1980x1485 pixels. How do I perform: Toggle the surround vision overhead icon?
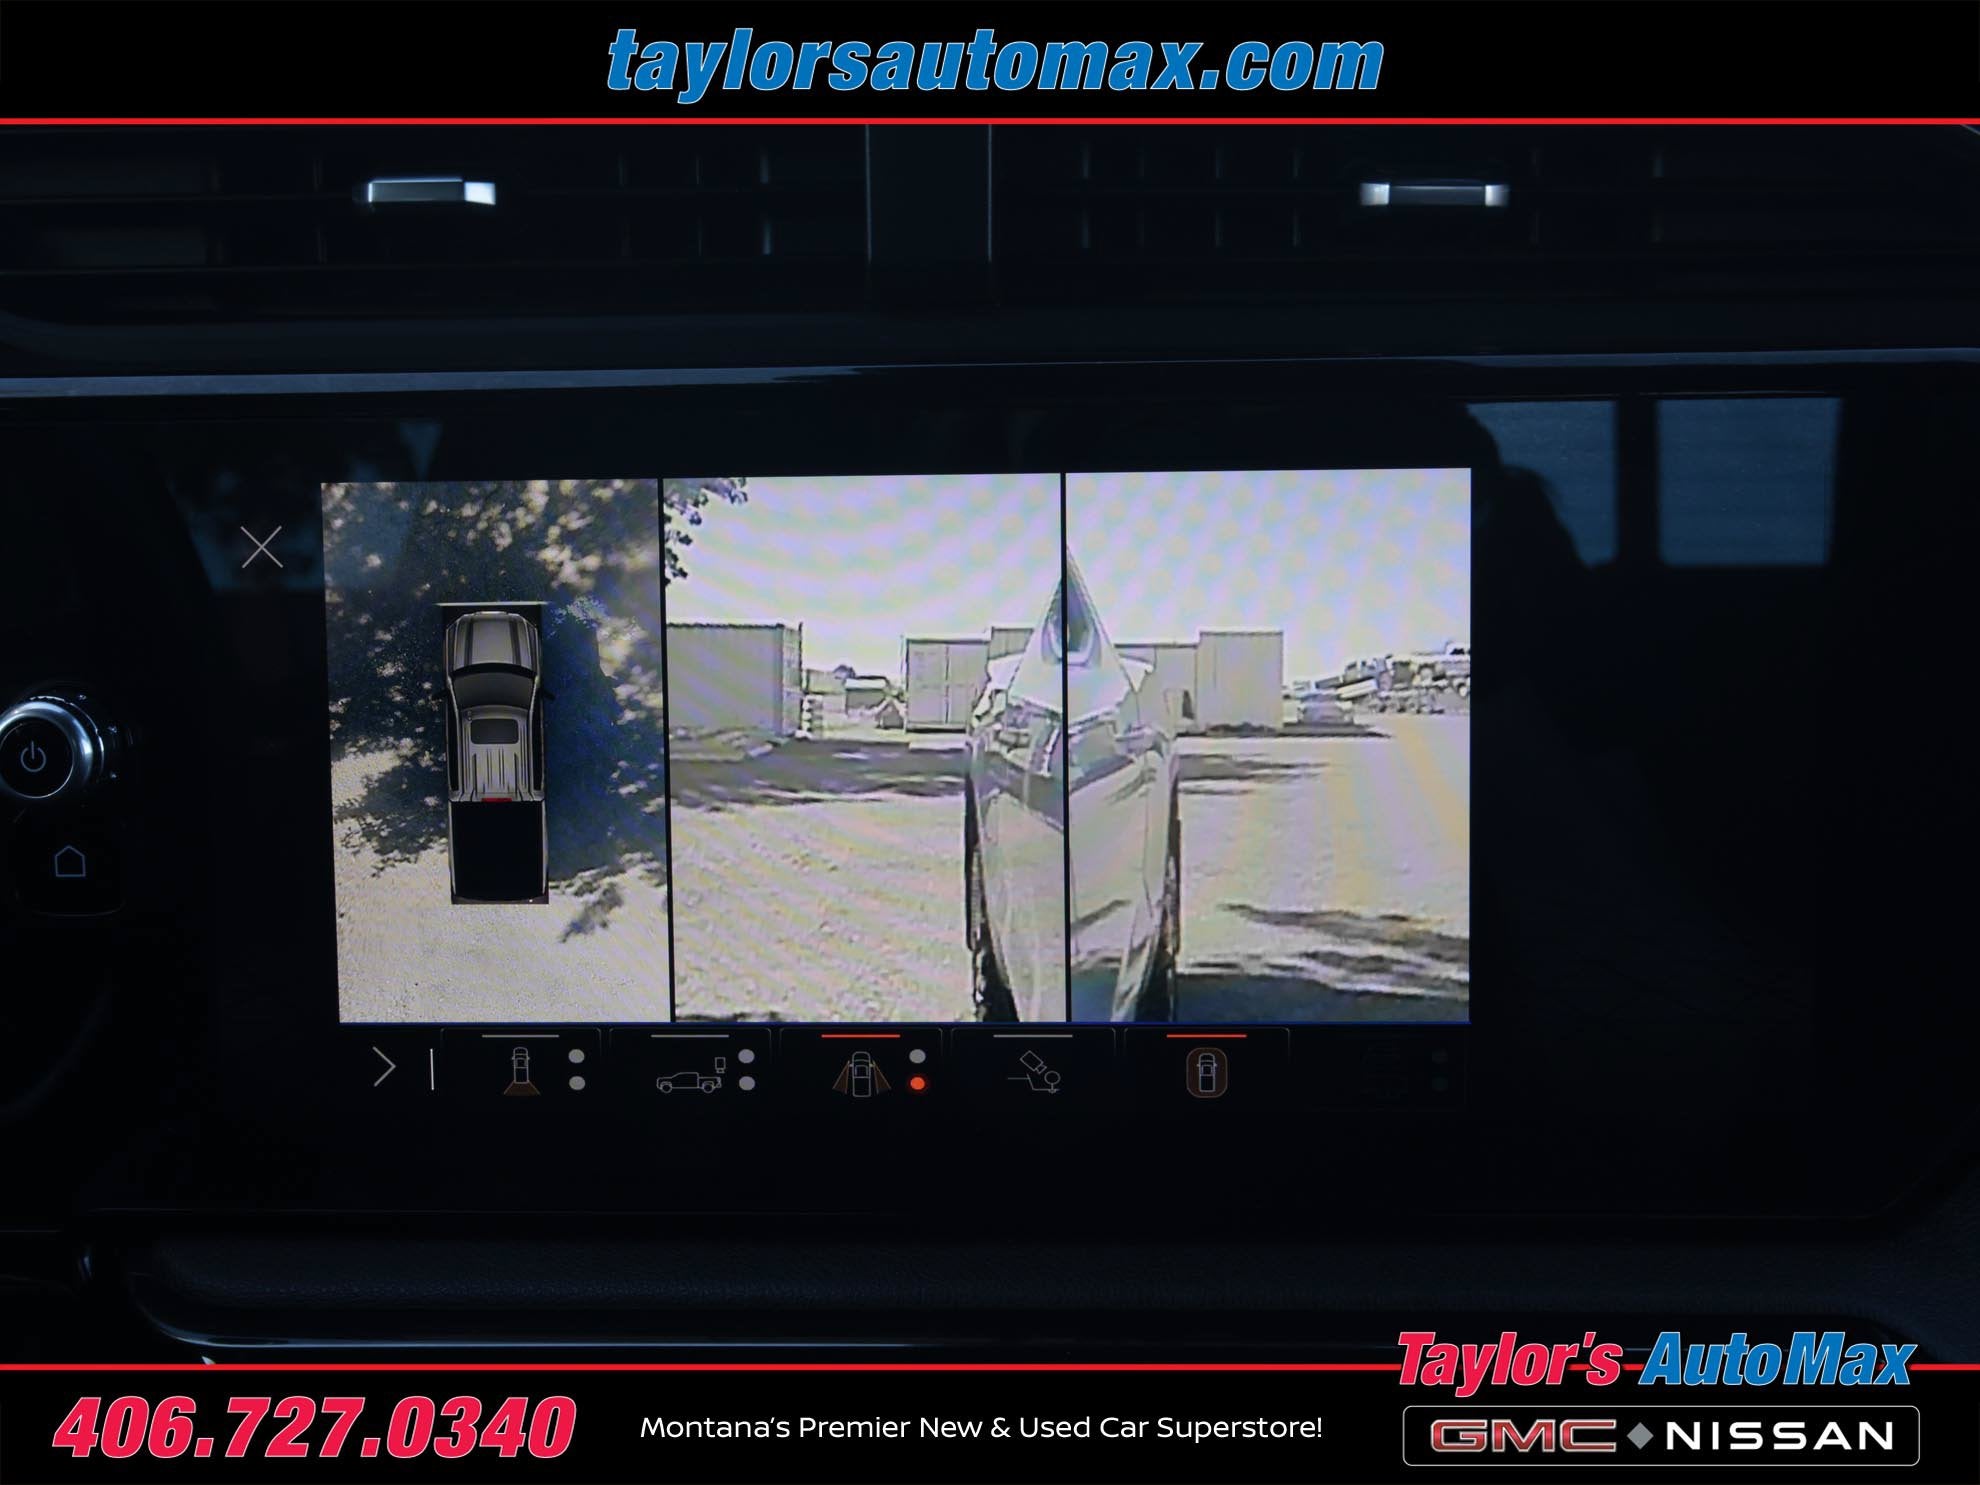pos(1207,1073)
